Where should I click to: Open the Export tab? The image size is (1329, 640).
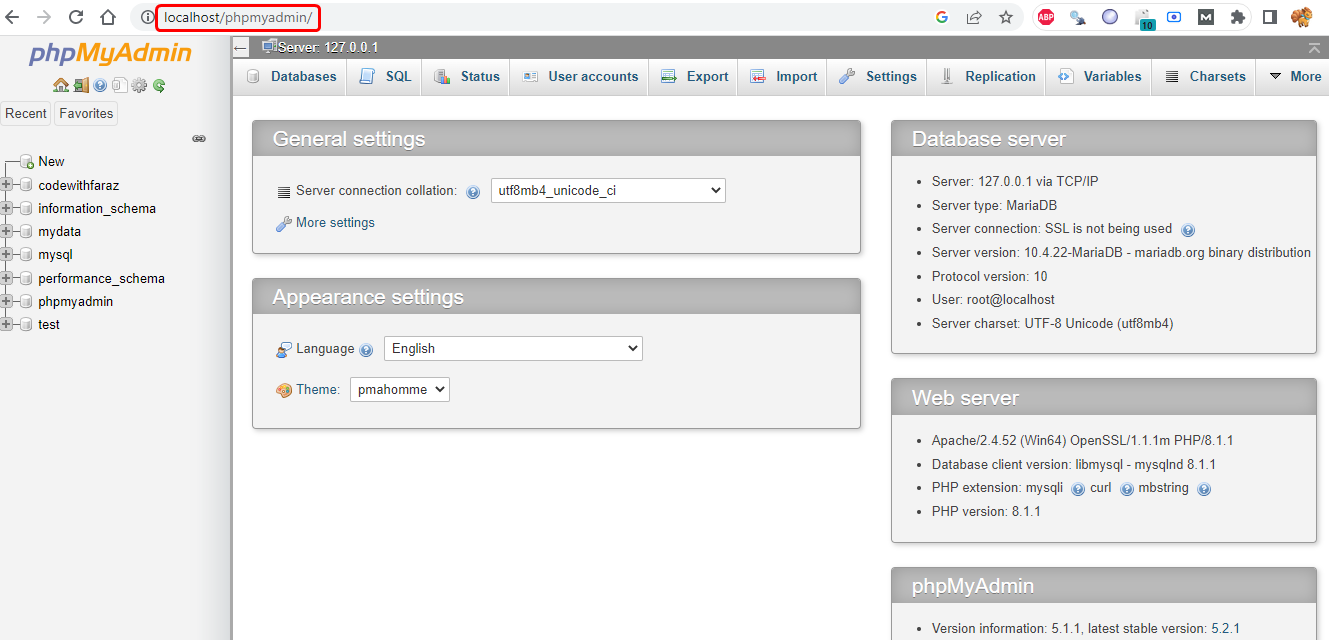point(695,76)
